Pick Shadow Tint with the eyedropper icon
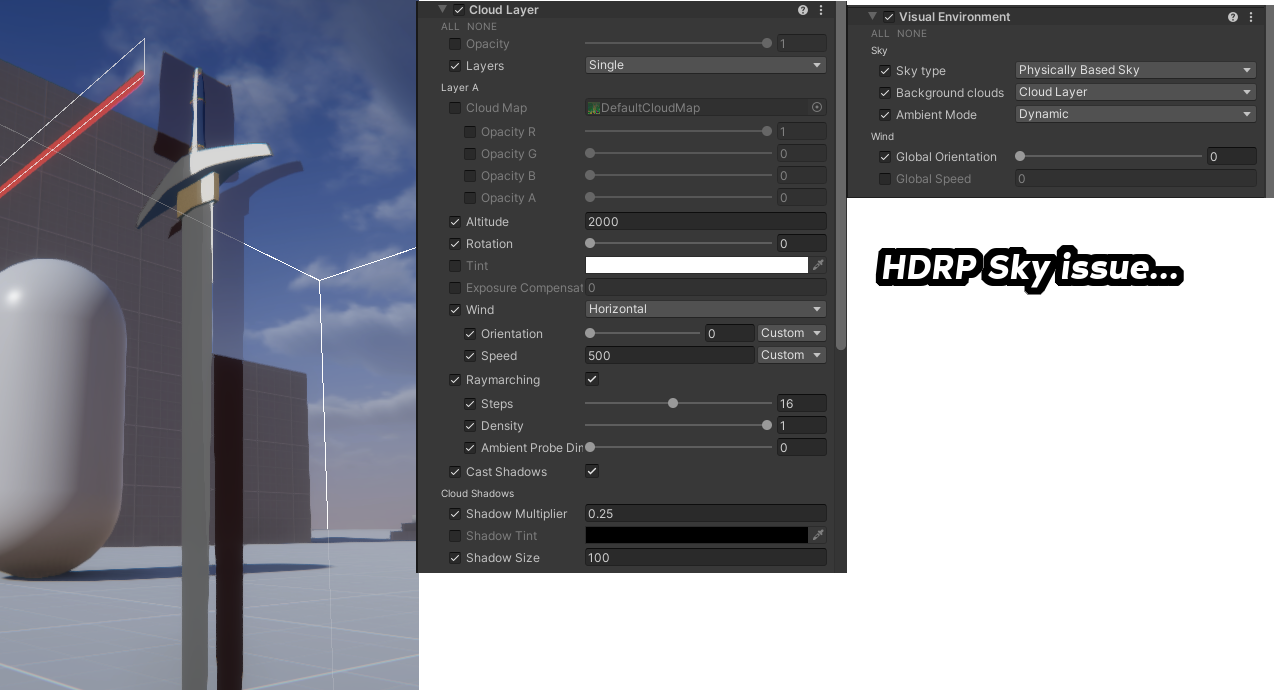 tap(818, 535)
